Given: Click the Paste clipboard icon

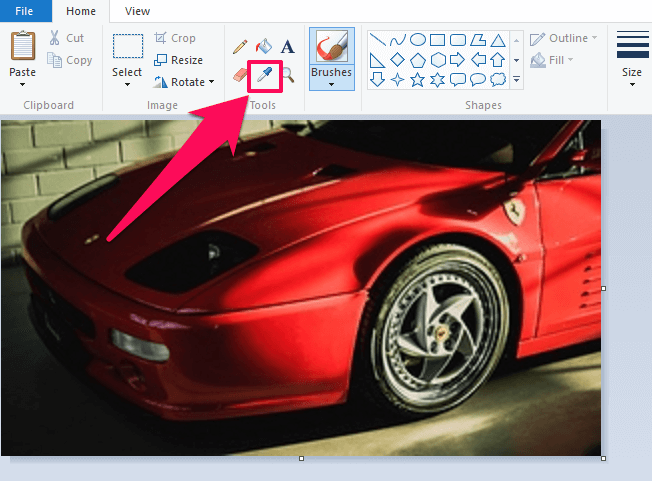Looking at the screenshot, I should point(23,45).
